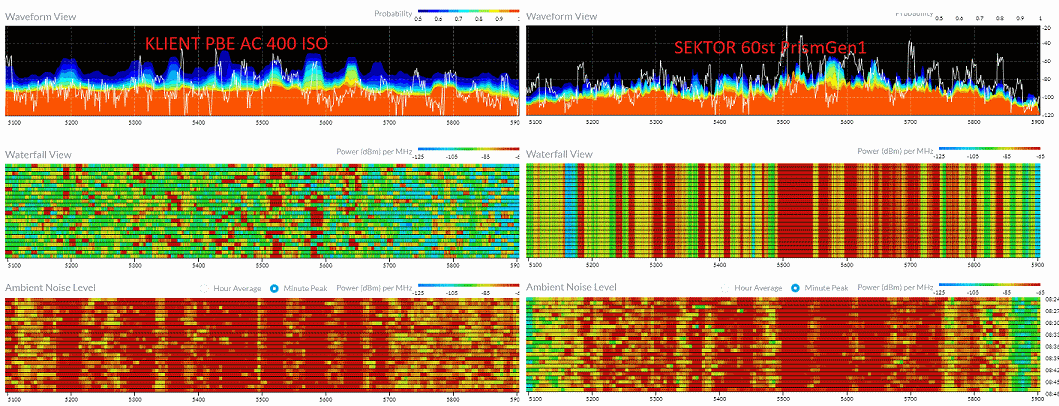The image size is (1059, 406).
Task: Click the left 'Waterfall View' title
Action: [38, 154]
